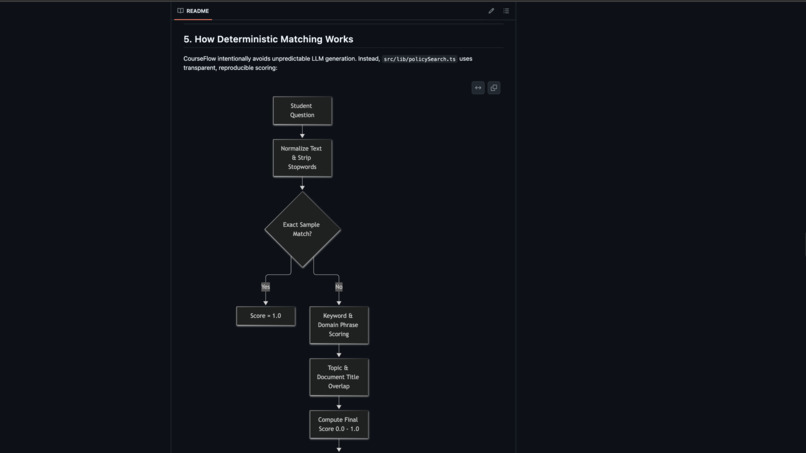Viewport: 806px width, 453px height.
Task: Click the 'Normalize Text & Strip Stopwords' node
Action: [302, 158]
